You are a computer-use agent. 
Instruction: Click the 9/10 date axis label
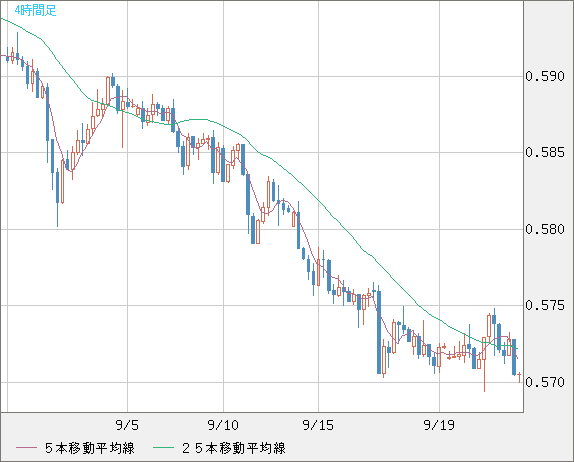pyautogui.click(x=223, y=425)
